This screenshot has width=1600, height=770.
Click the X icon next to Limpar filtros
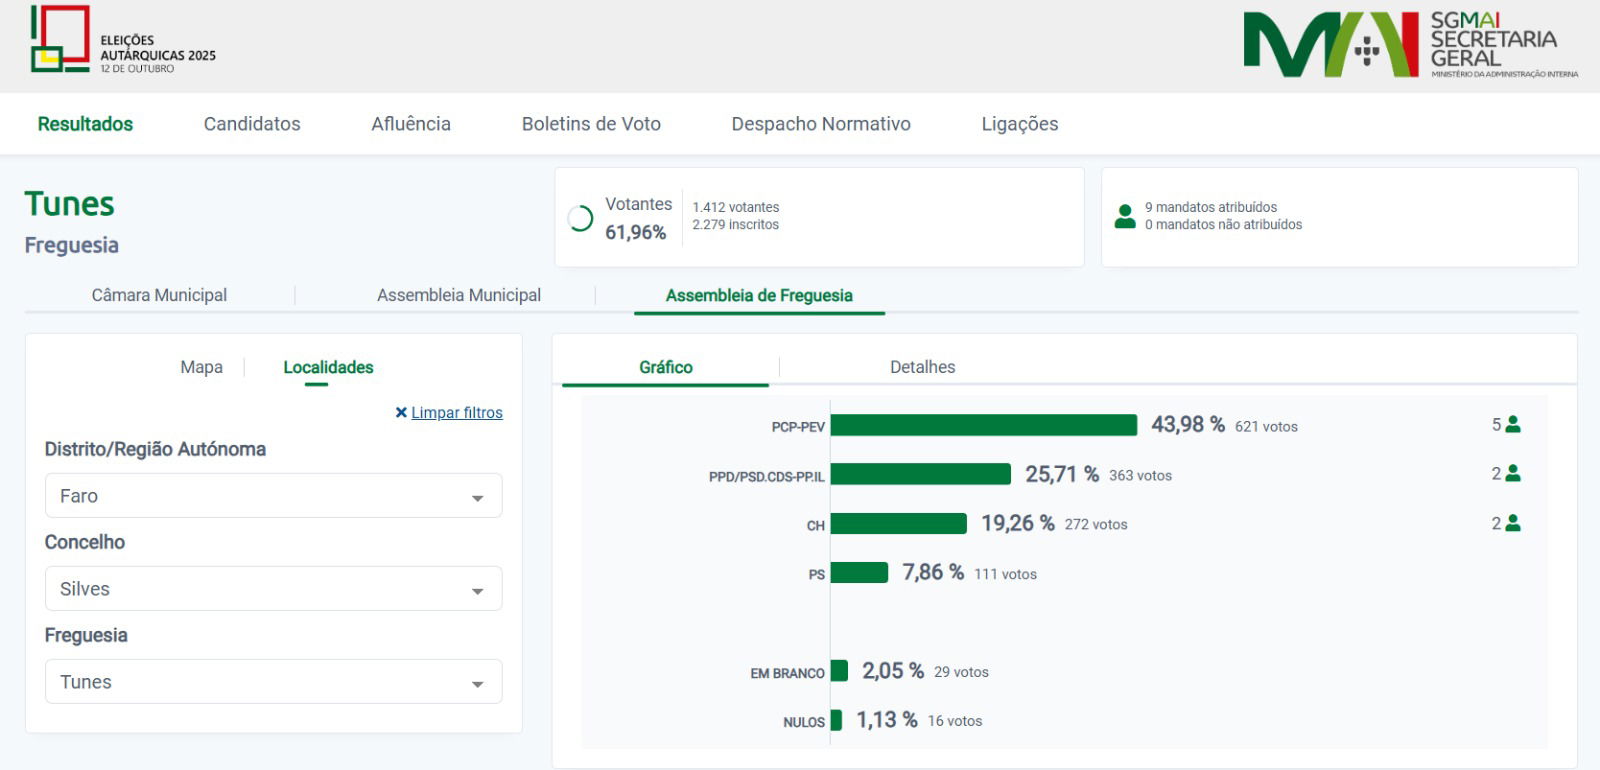coord(401,413)
